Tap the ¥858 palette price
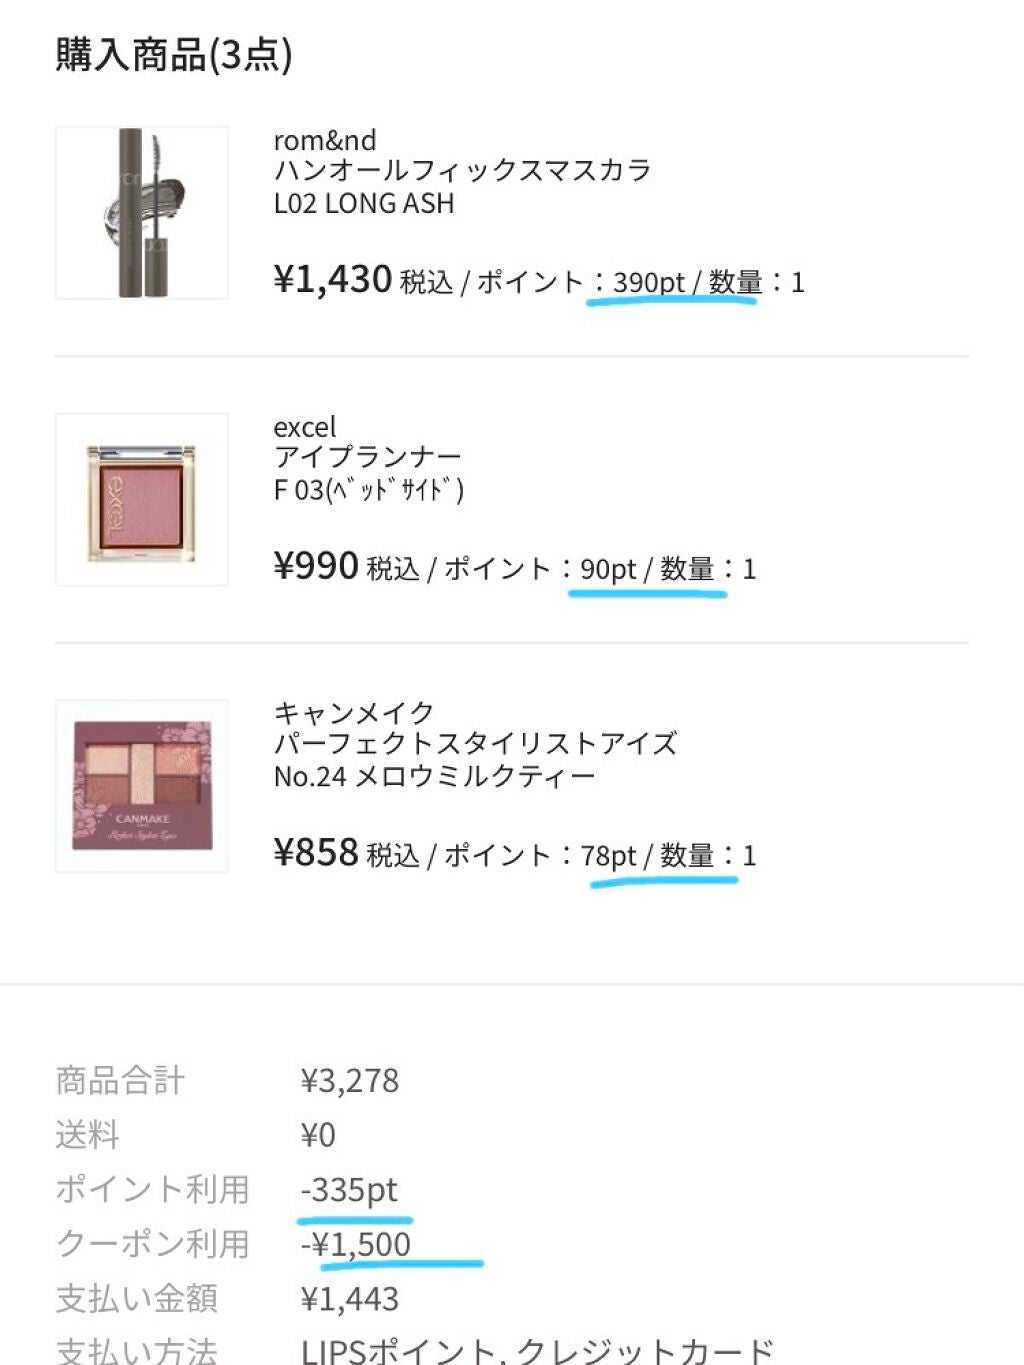This screenshot has height=1365, width=1024. [316, 853]
